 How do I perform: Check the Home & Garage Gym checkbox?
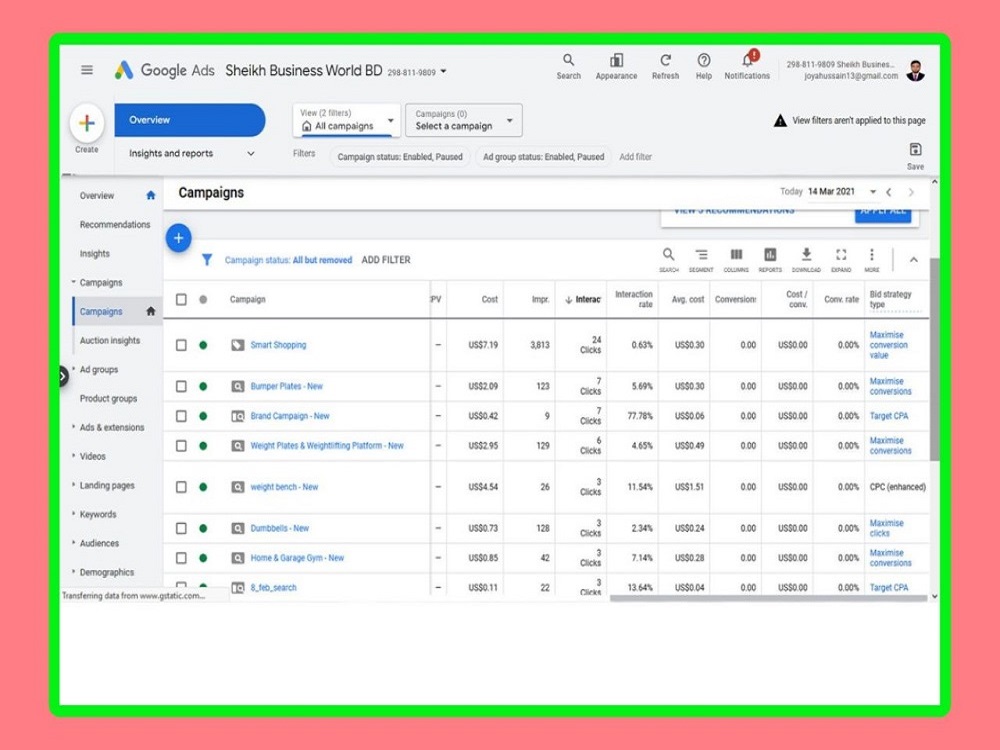[181, 558]
